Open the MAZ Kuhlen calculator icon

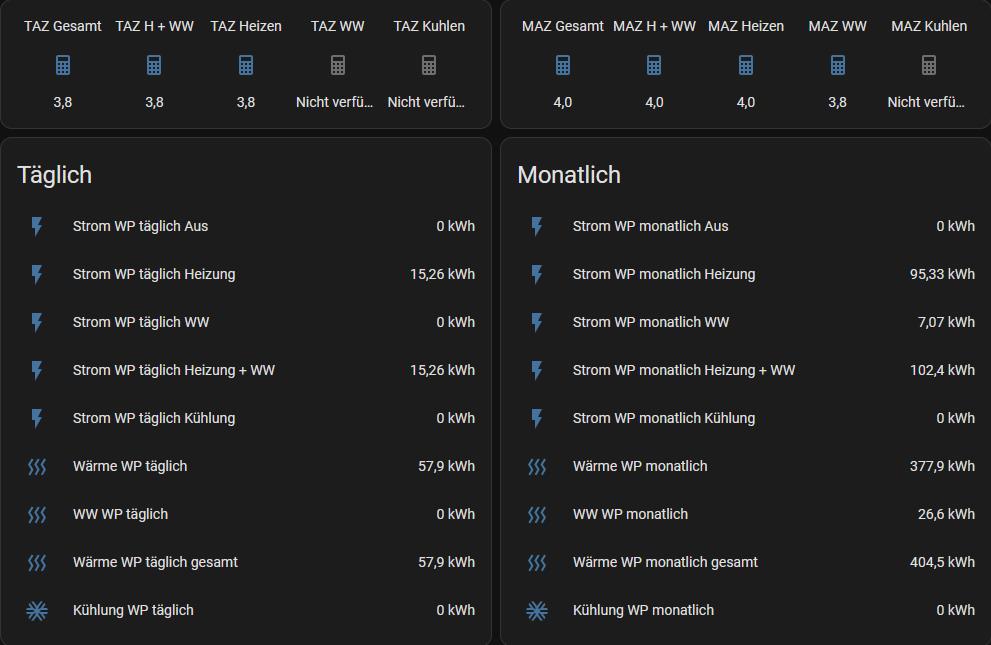pos(929,65)
